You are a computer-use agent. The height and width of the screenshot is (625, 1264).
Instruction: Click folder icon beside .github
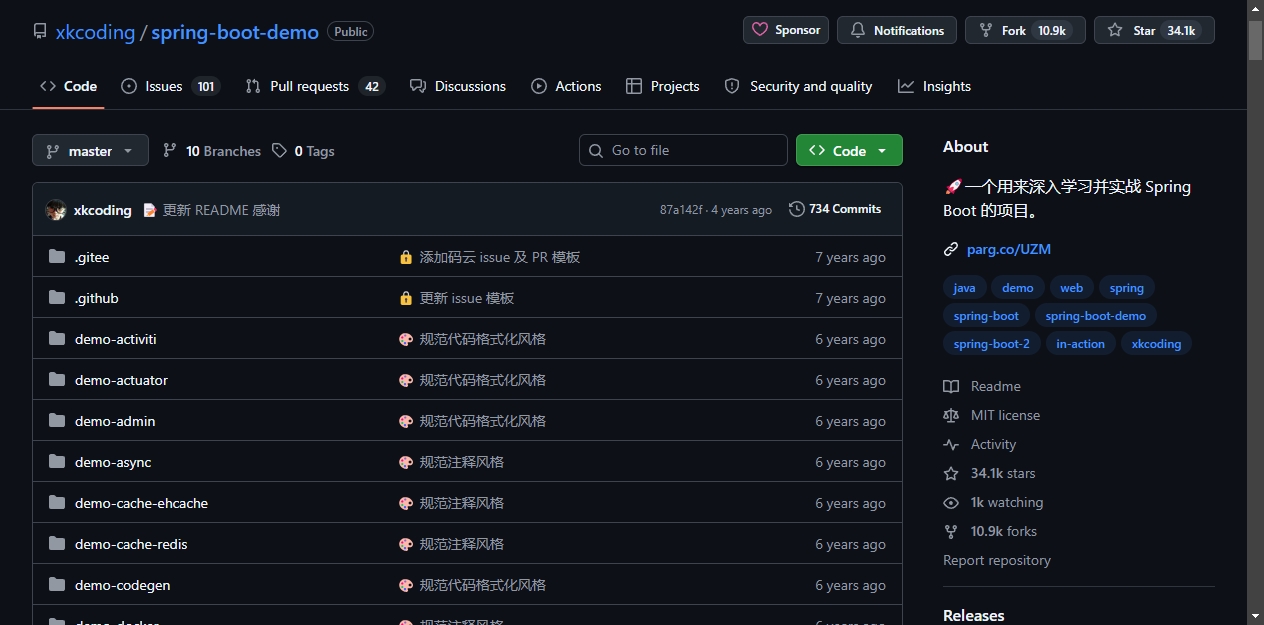pos(57,298)
